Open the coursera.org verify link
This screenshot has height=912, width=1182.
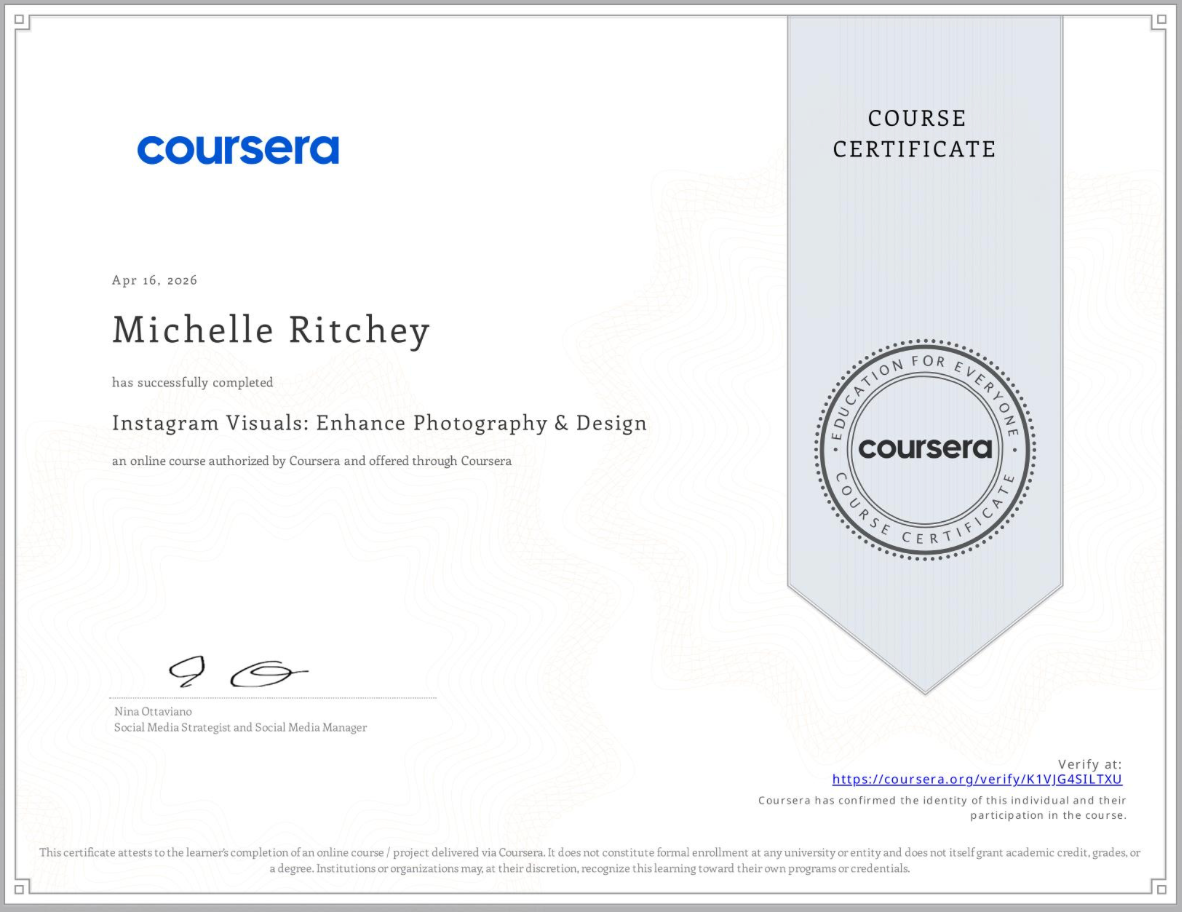pos(977,779)
